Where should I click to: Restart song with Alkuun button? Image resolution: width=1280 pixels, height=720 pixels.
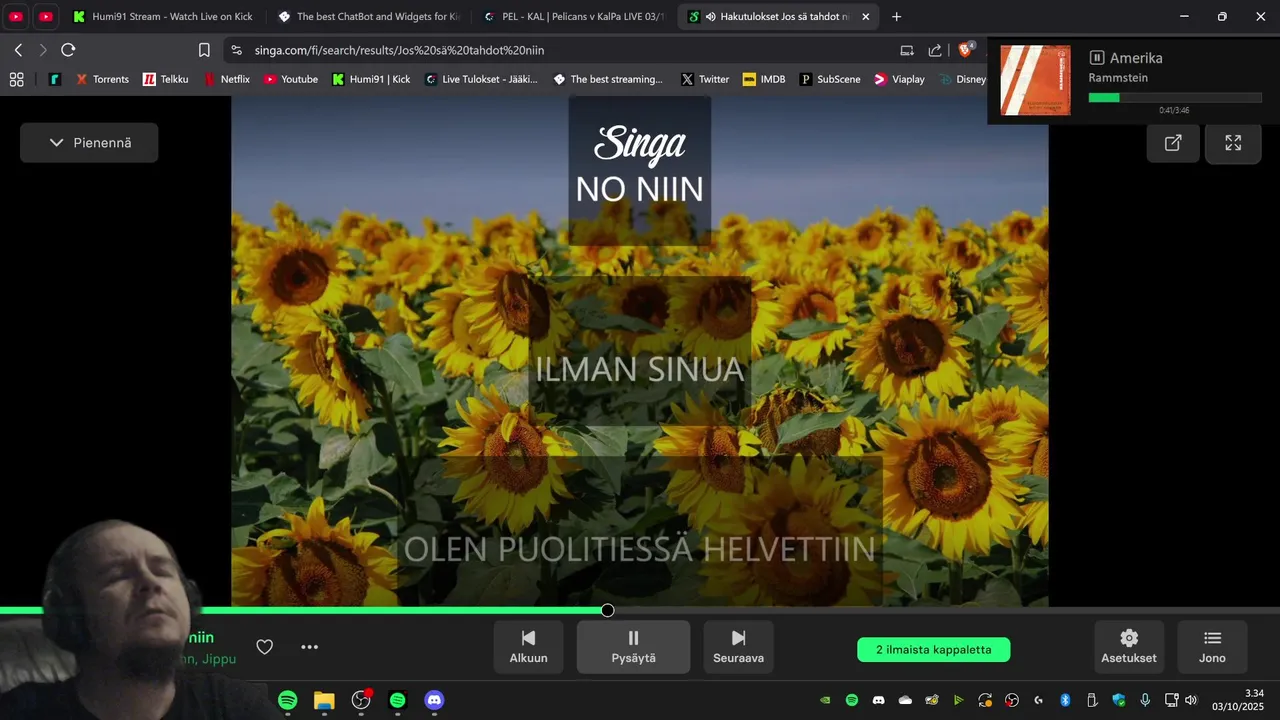pyautogui.click(x=528, y=647)
